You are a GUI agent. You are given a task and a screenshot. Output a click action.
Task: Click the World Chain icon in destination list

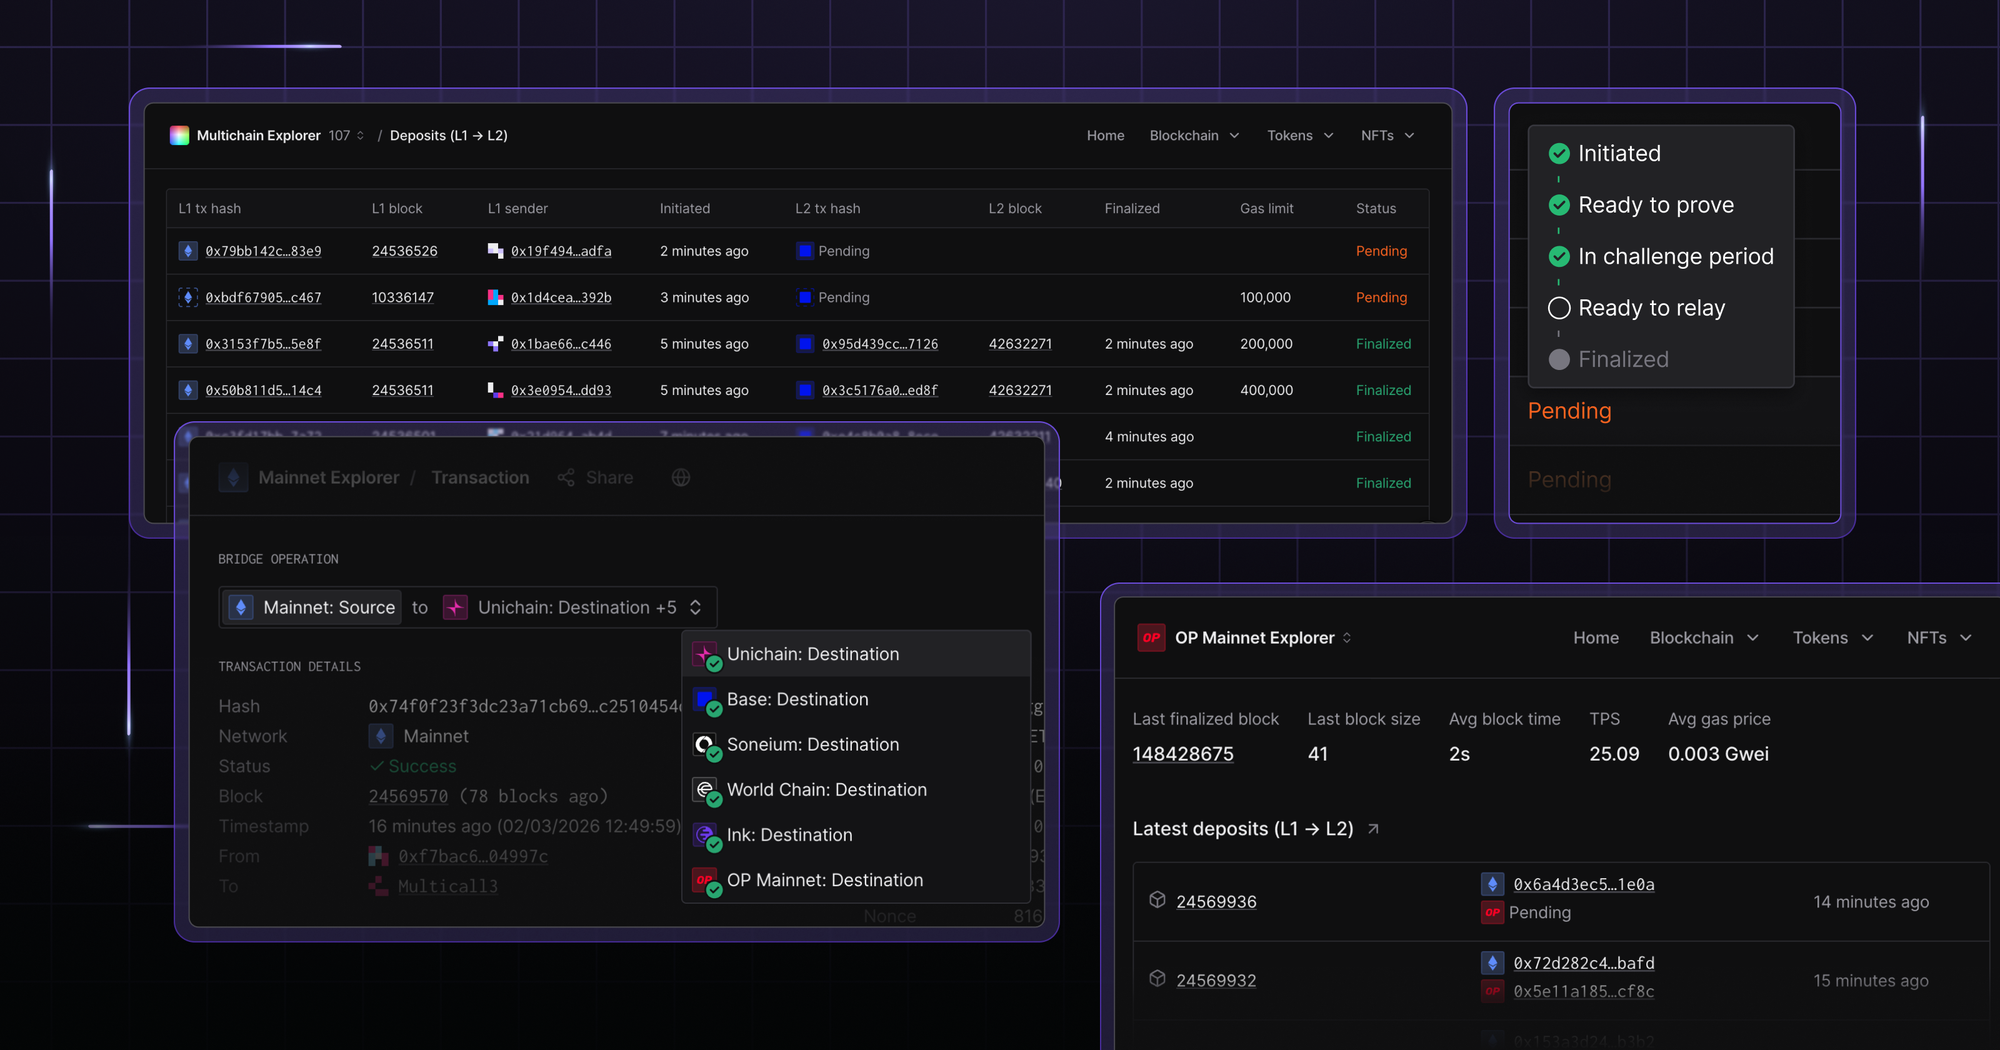(704, 789)
